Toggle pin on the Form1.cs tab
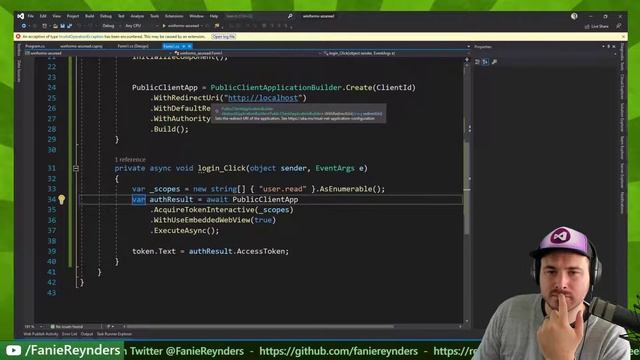 (184, 46)
